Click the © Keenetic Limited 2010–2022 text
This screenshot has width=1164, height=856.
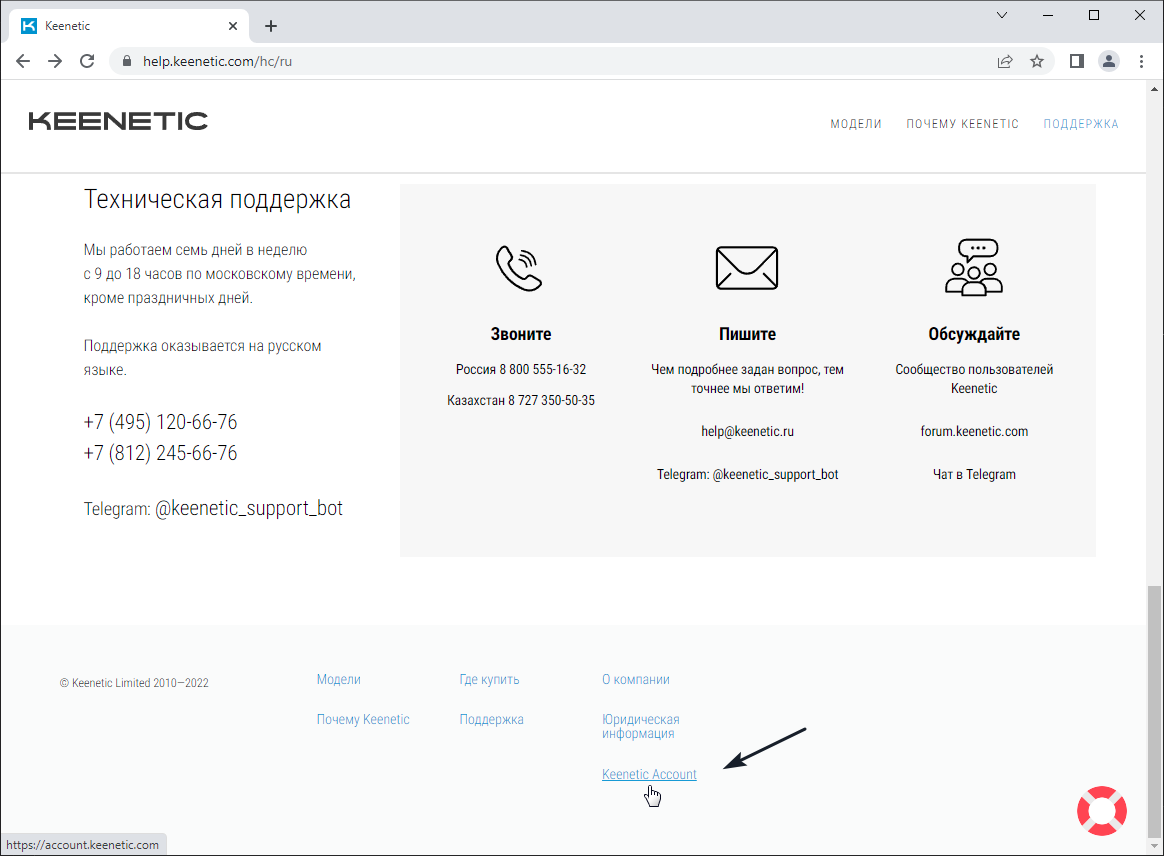134,683
